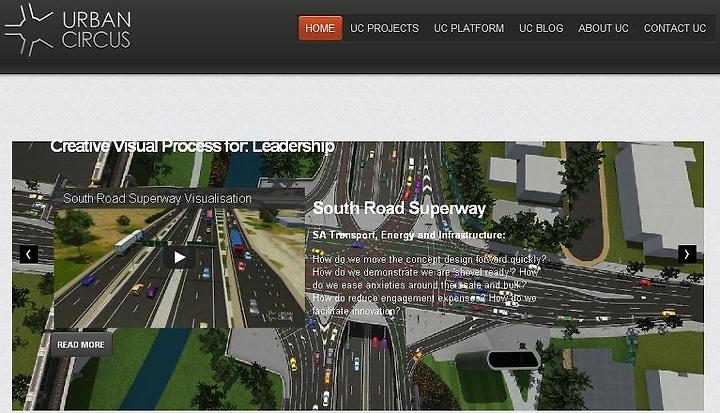Play the South Road Superway video
Screen dimensions: 720x413
[x=180, y=258]
